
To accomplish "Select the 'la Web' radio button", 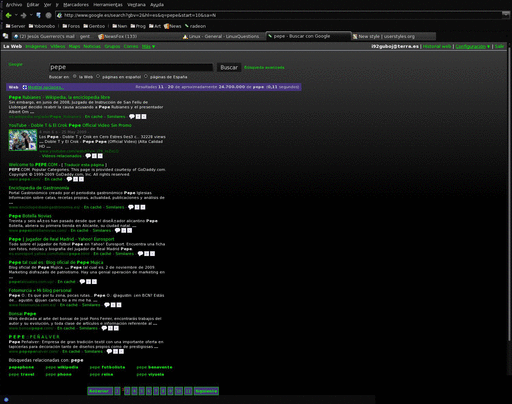I will (75, 76).
